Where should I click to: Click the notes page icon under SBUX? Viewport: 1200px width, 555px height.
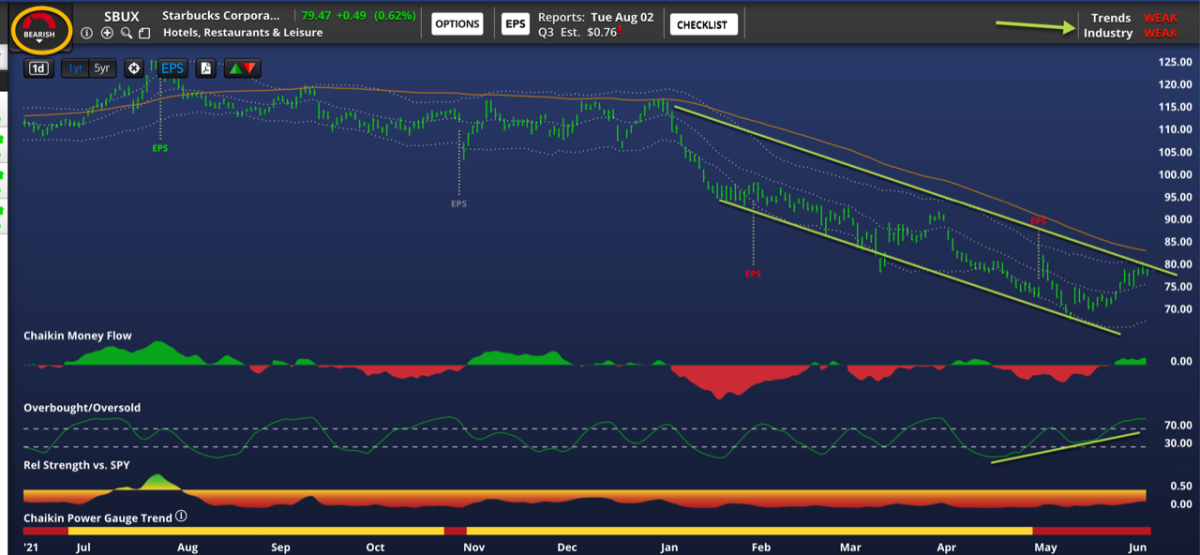tap(144, 33)
